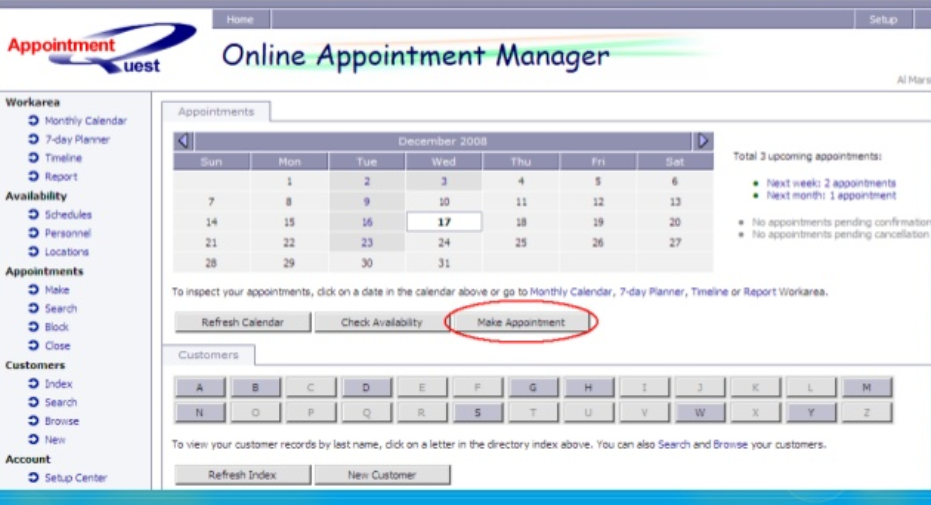
Task: Click the arrow icon beside Setup Center
Action: click(33, 478)
